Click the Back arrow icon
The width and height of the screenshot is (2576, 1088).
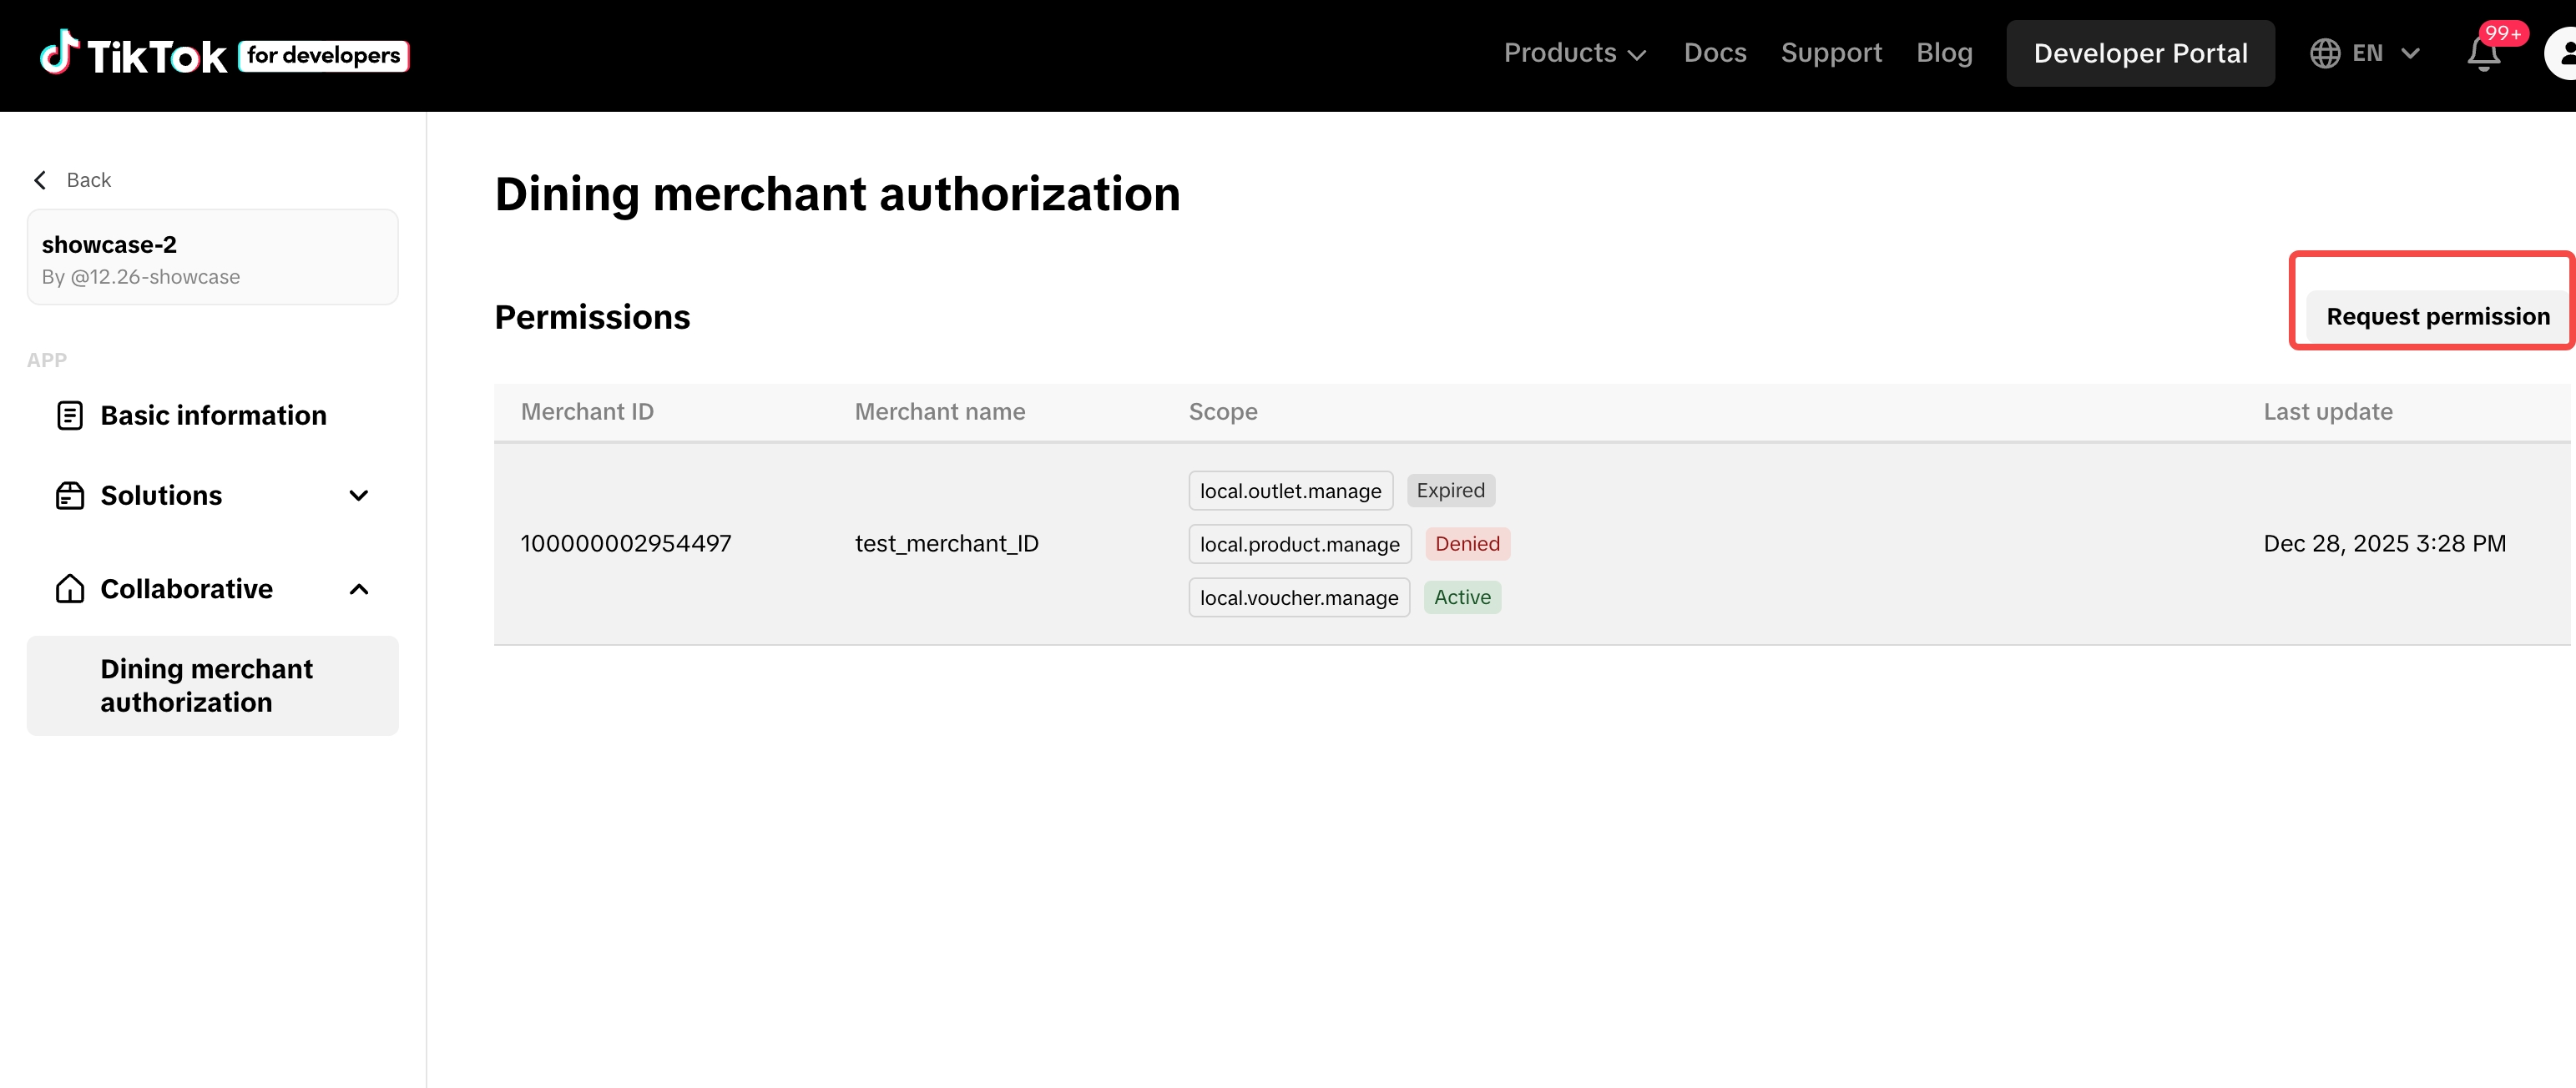pyautogui.click(x=40, y=180)
